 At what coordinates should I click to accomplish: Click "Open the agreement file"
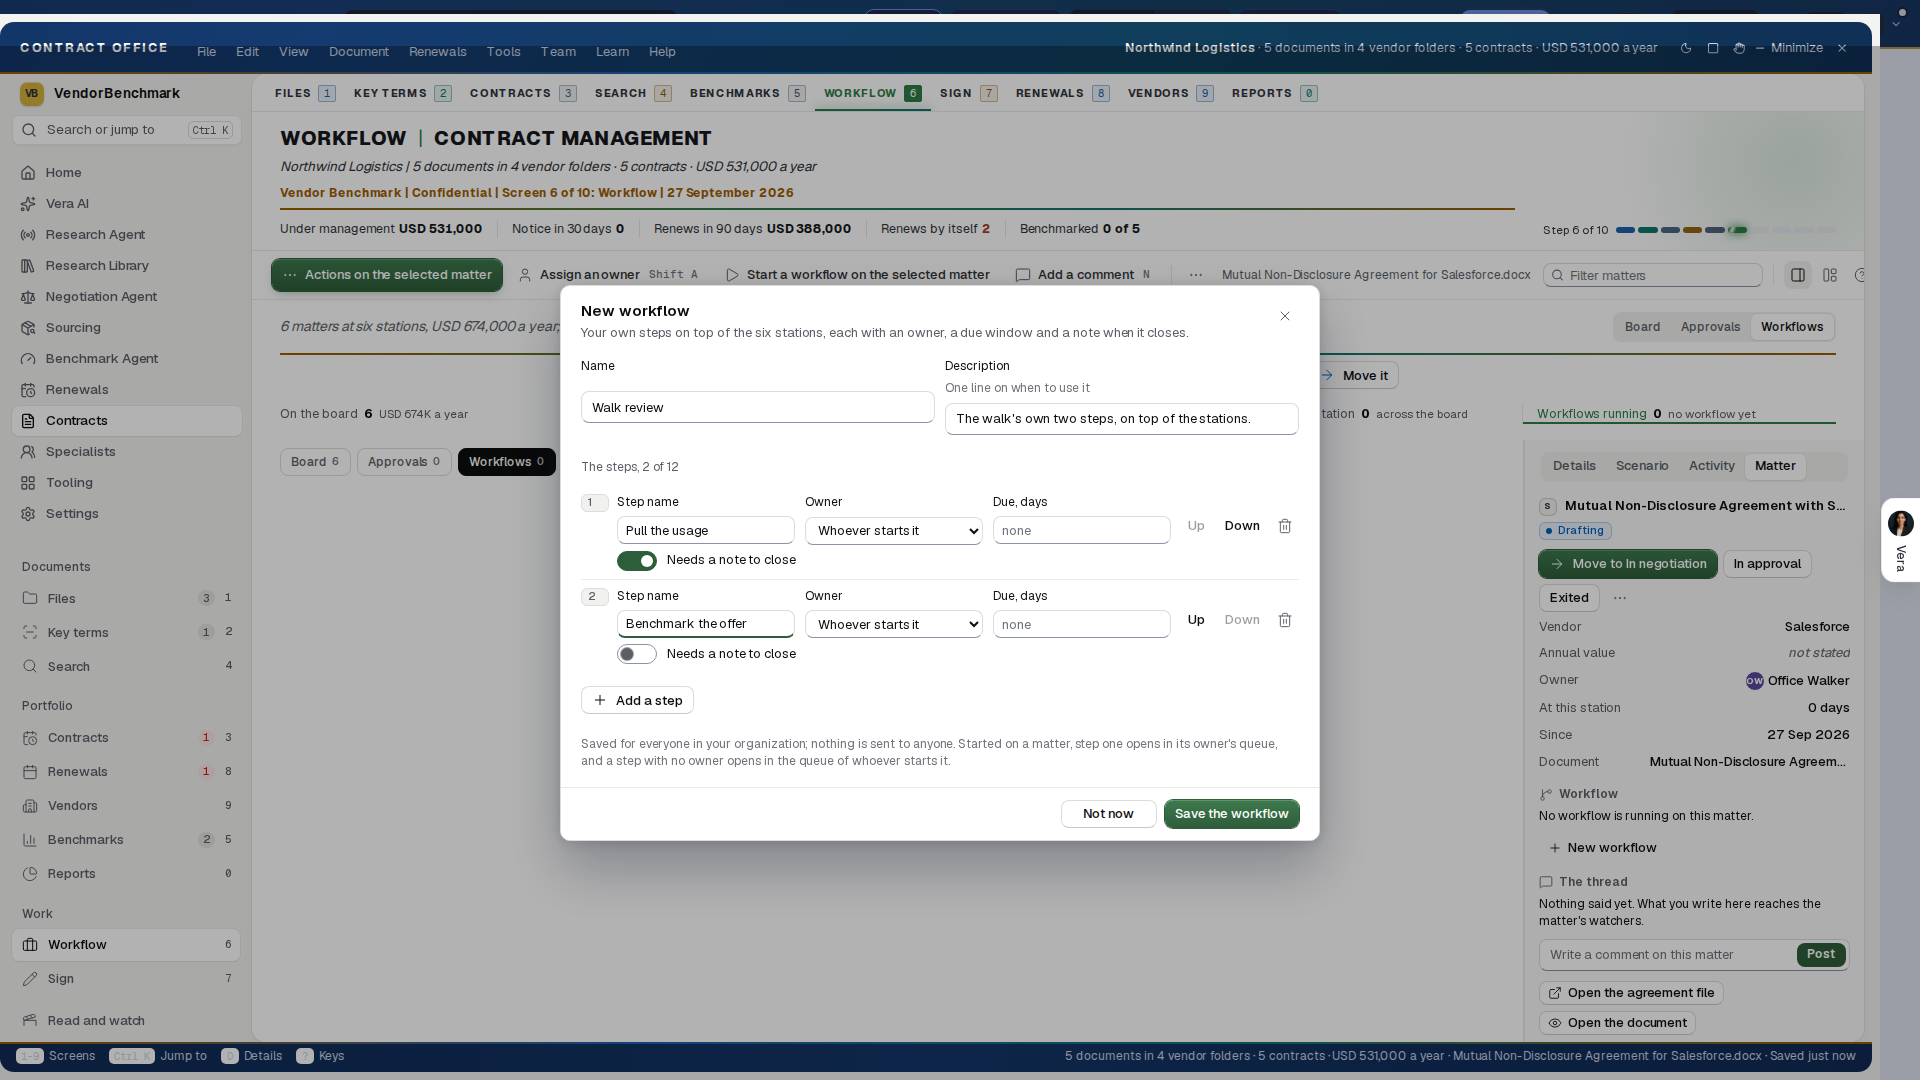click(x=1631, y=993)
